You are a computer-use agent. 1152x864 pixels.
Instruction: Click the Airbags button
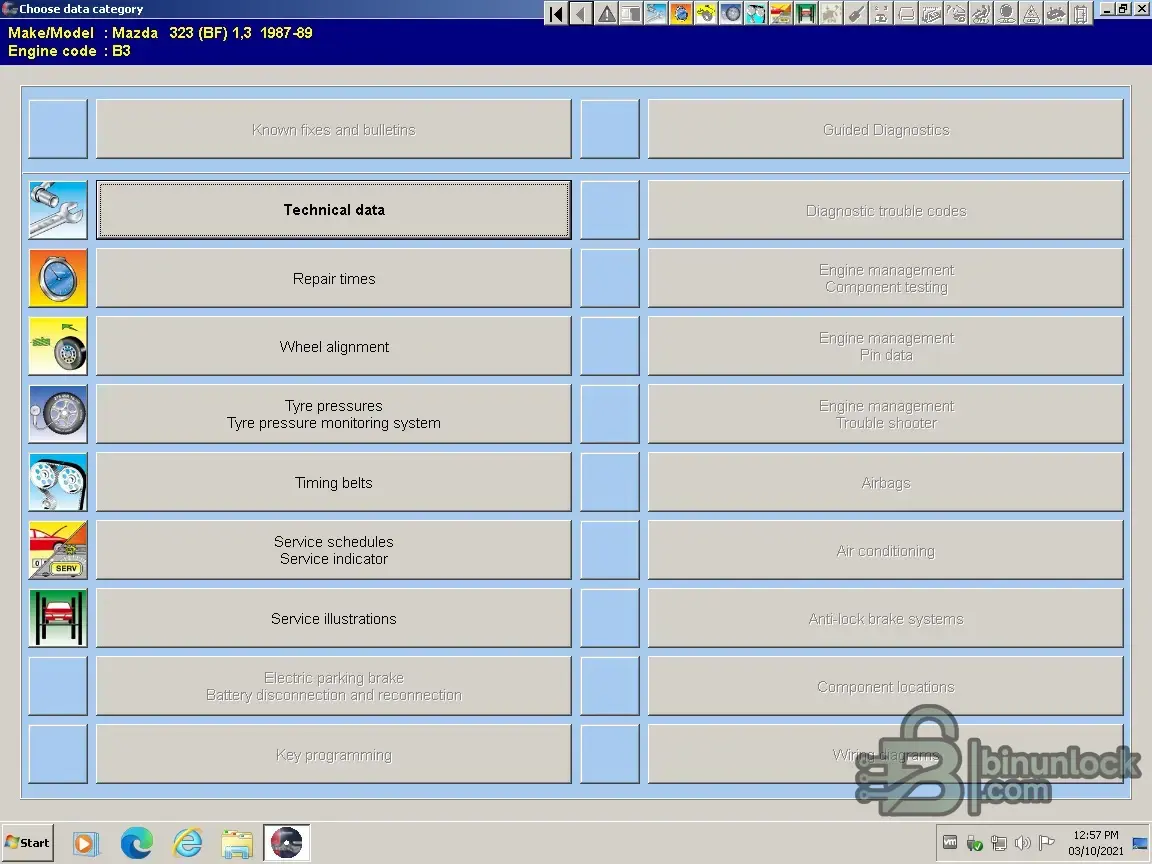(885, 482)
